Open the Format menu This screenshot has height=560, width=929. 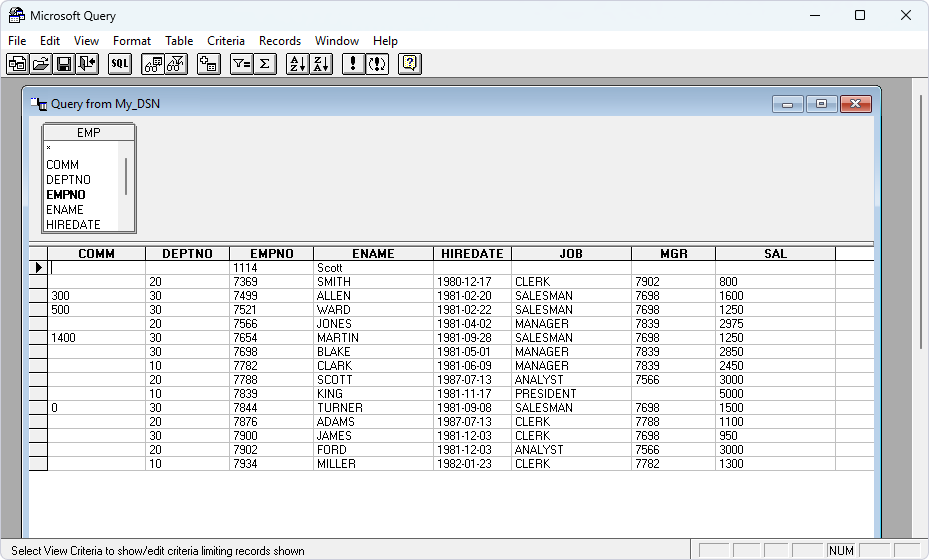coord(132,41)
